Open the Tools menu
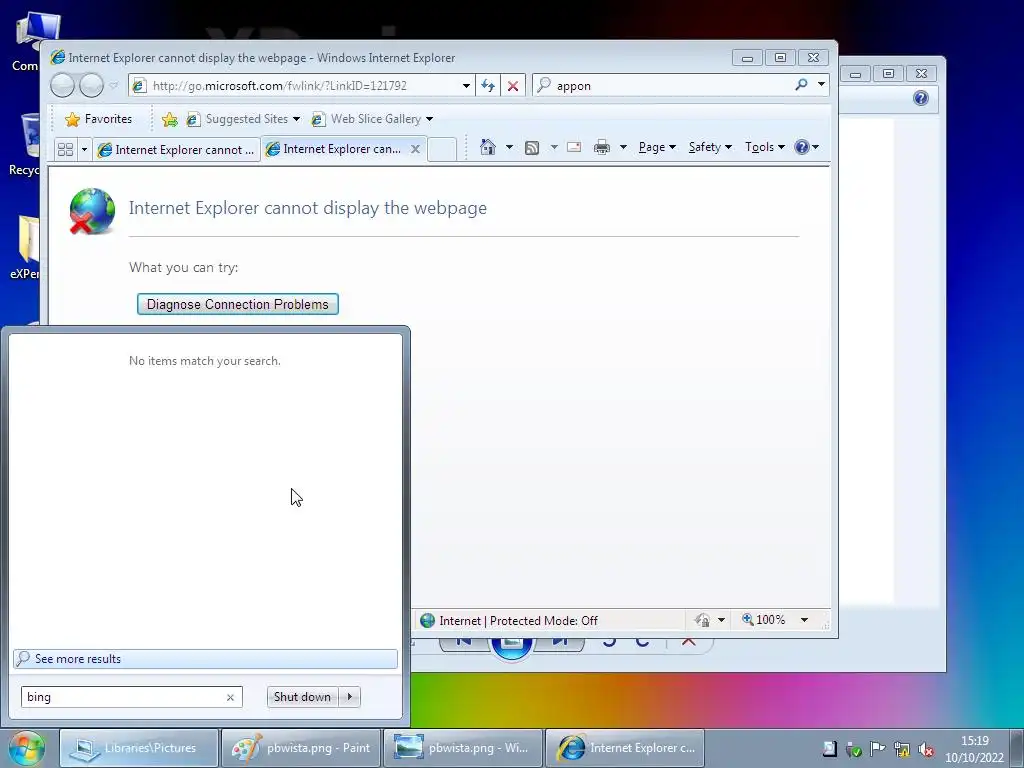This screenshot has height=768, width=1024. point(765,147)
